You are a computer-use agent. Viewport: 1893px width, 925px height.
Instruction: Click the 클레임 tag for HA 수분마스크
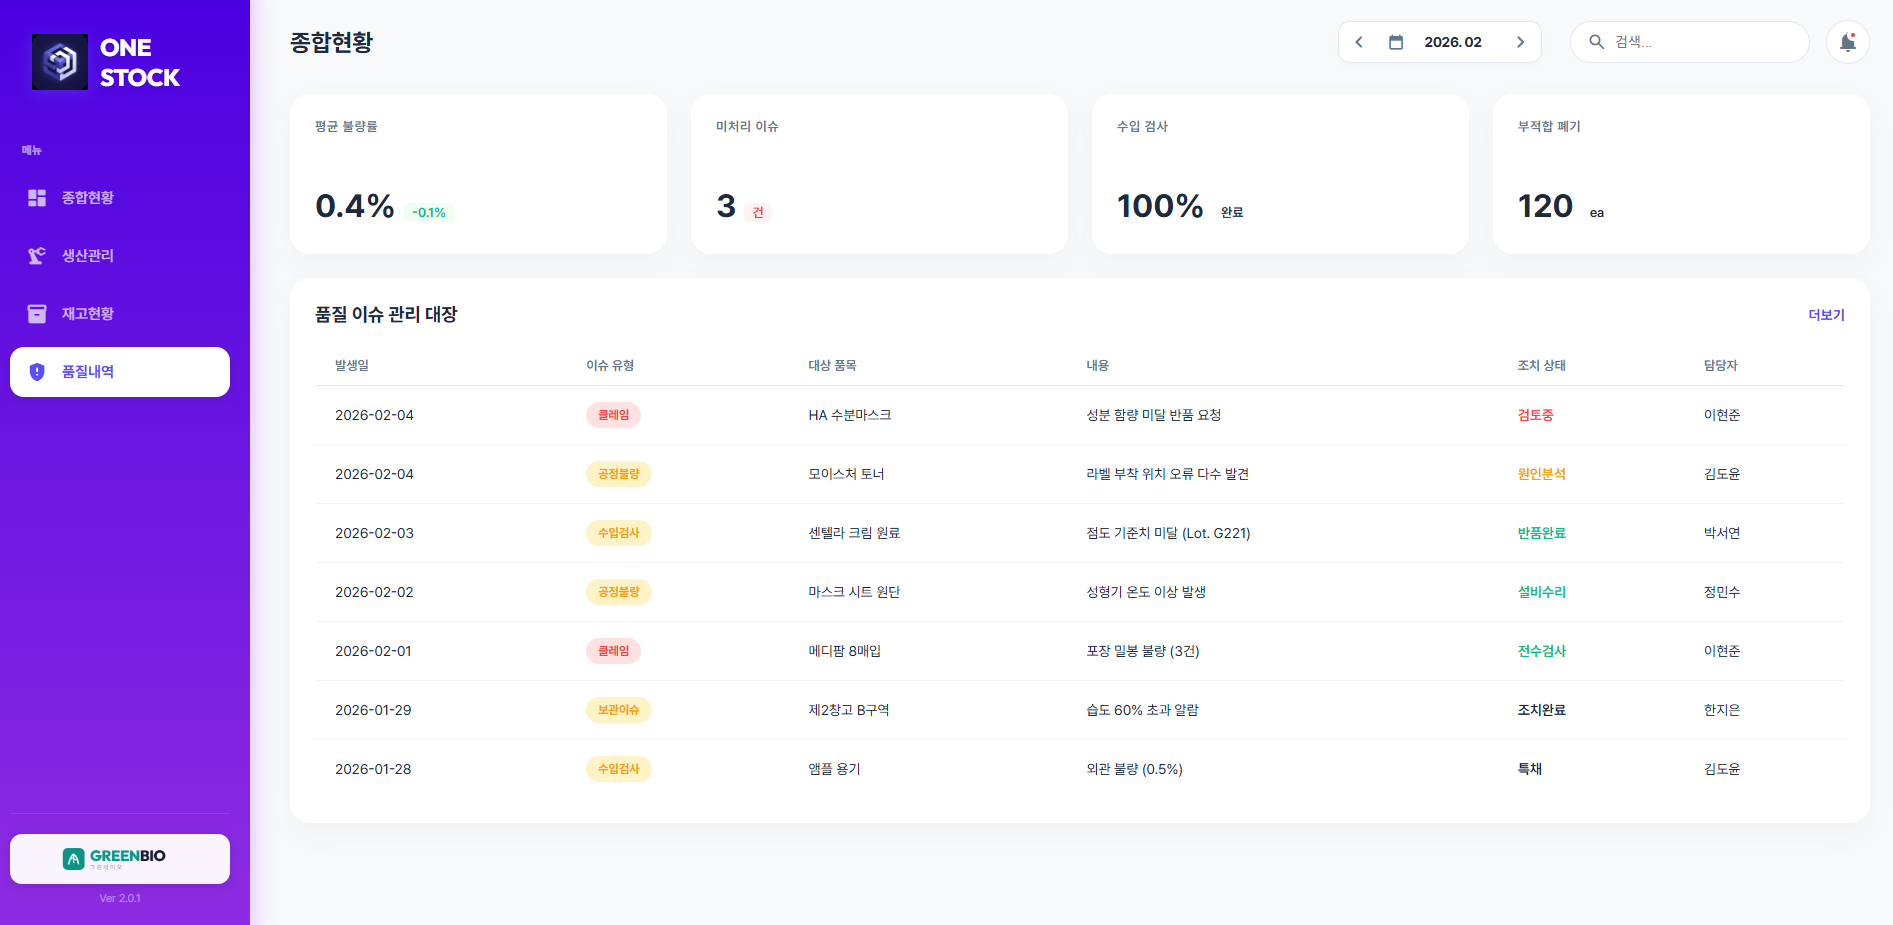tap(613, 415)
